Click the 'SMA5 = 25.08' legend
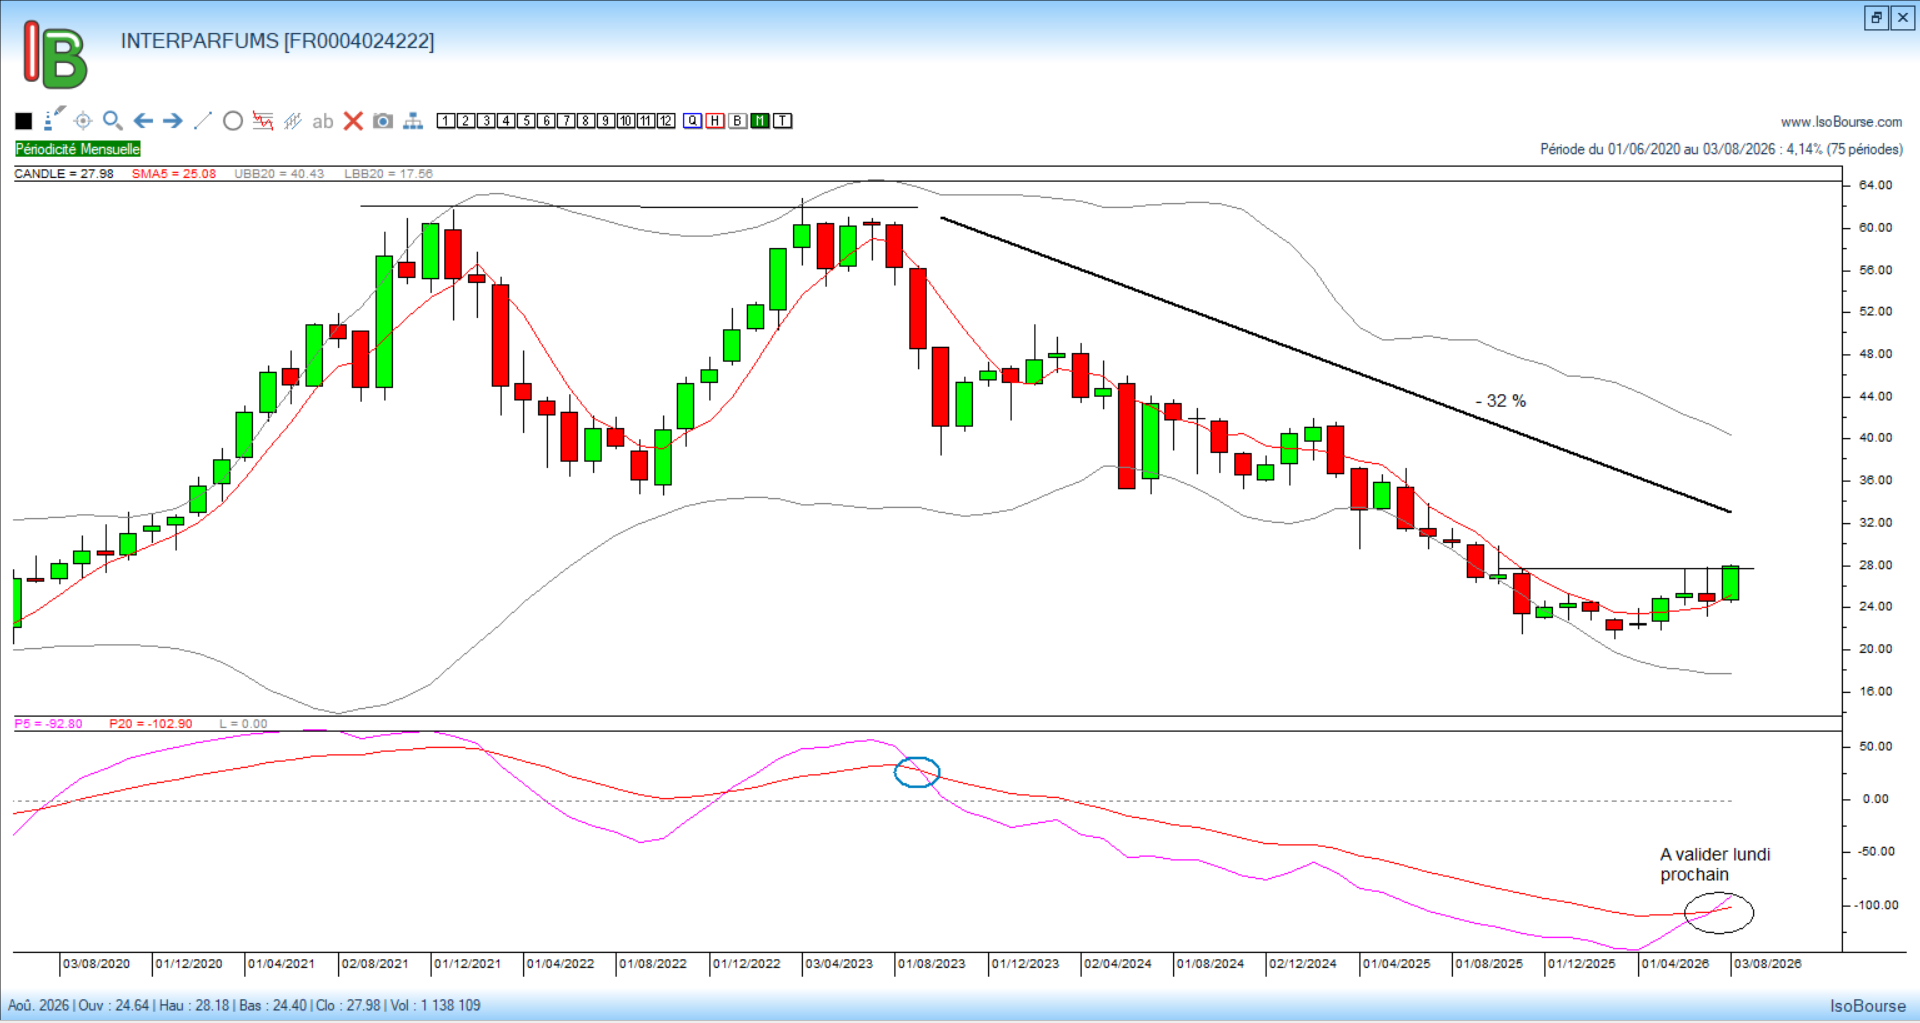The height and width of the screenshot is (1023, 1920). pyautogui.click(x=174, y=174)
